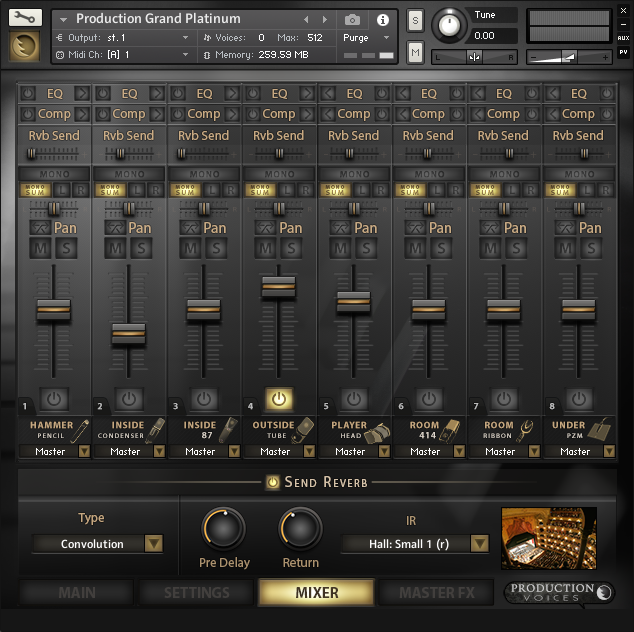Enable Hammer Pencil mic power button
The width and height of the screenshot is (634, 632).
[54, 399]
